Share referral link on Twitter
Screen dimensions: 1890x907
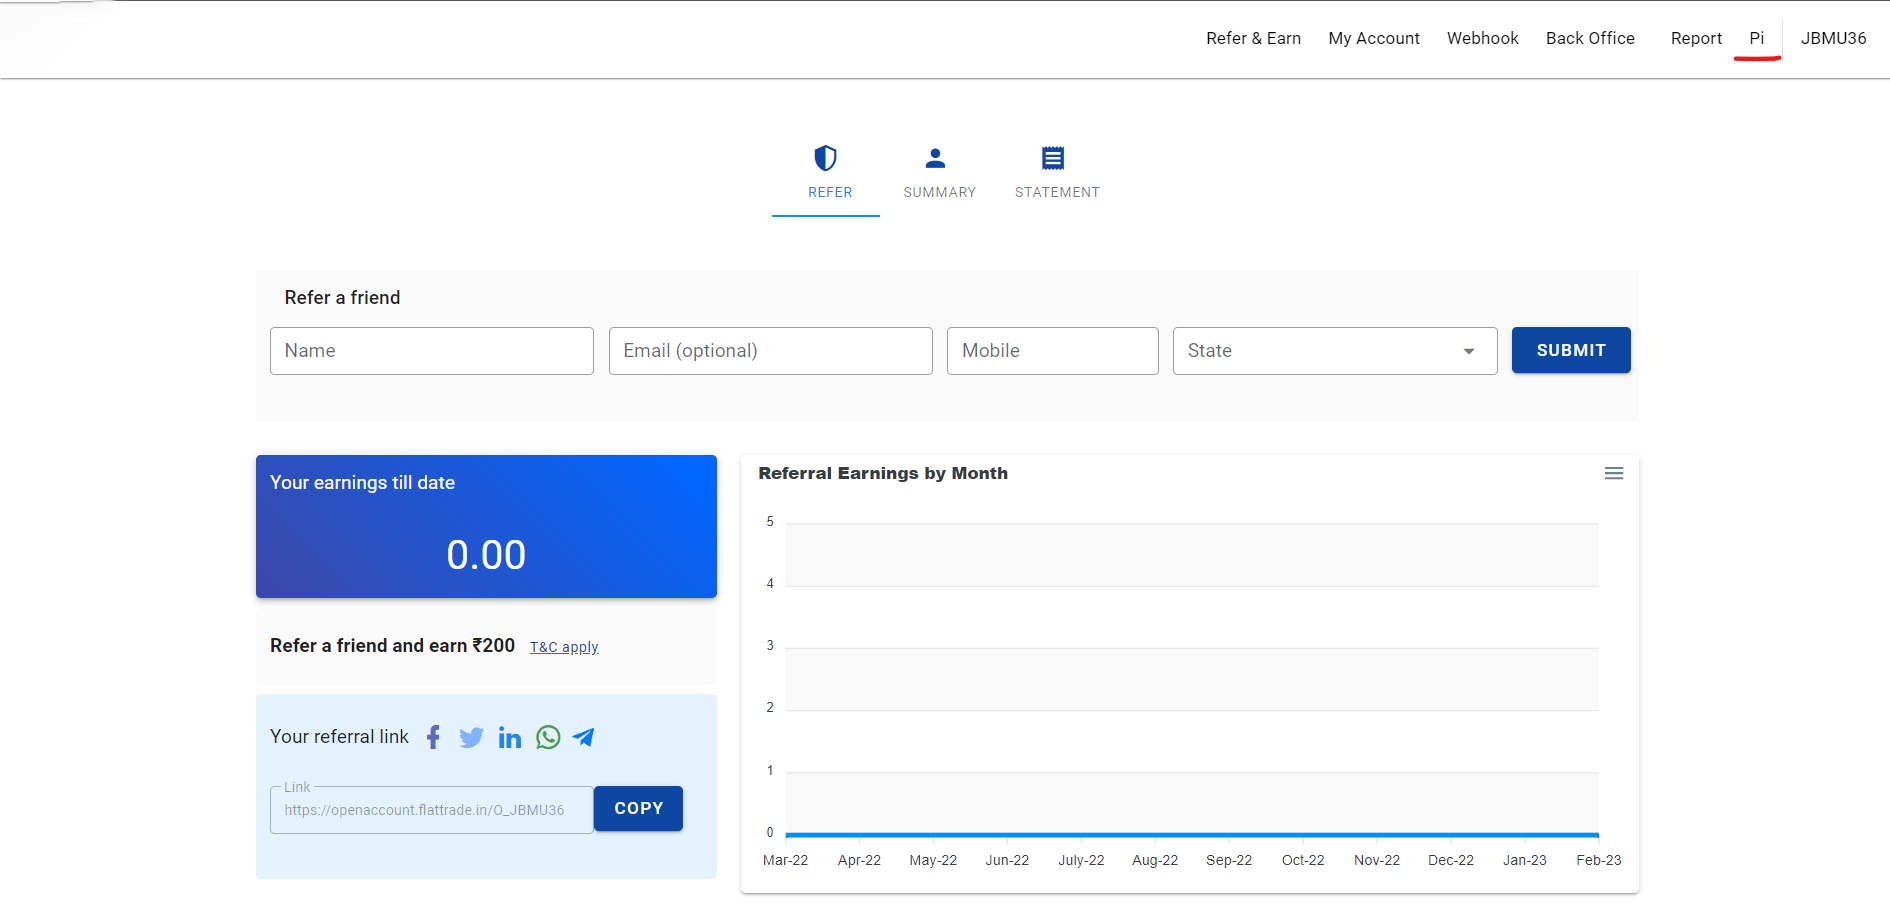tap(471, 738)
